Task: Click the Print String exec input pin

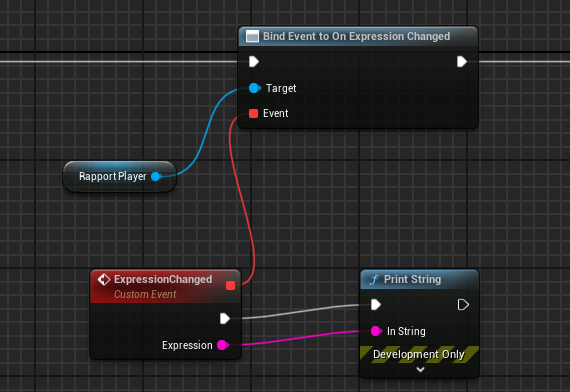Action: coord(376,305)
